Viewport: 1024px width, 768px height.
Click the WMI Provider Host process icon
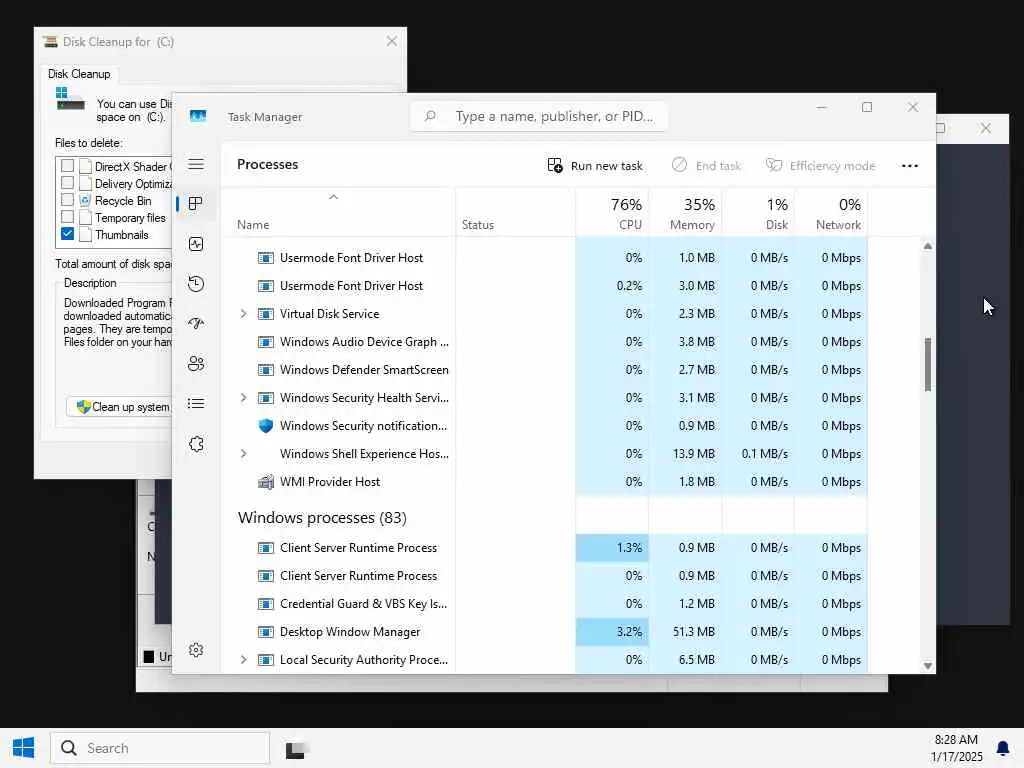266,482
